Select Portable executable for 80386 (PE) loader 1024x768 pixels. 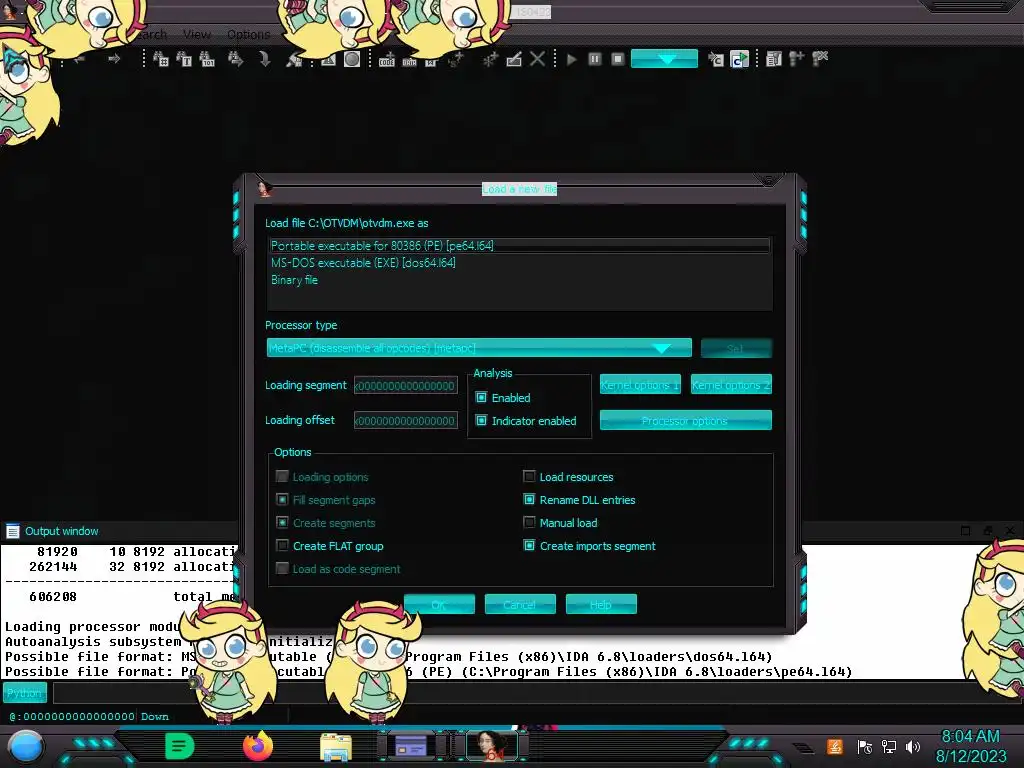coord(519,246)
